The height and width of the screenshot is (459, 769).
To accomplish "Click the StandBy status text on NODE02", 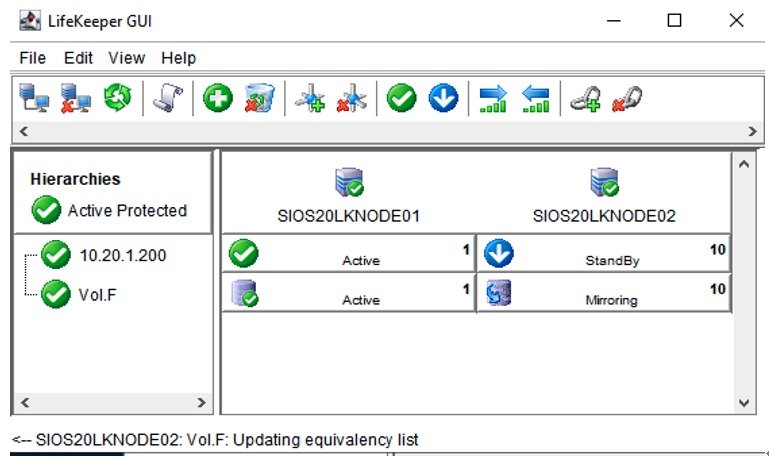I will pos(612,260).
